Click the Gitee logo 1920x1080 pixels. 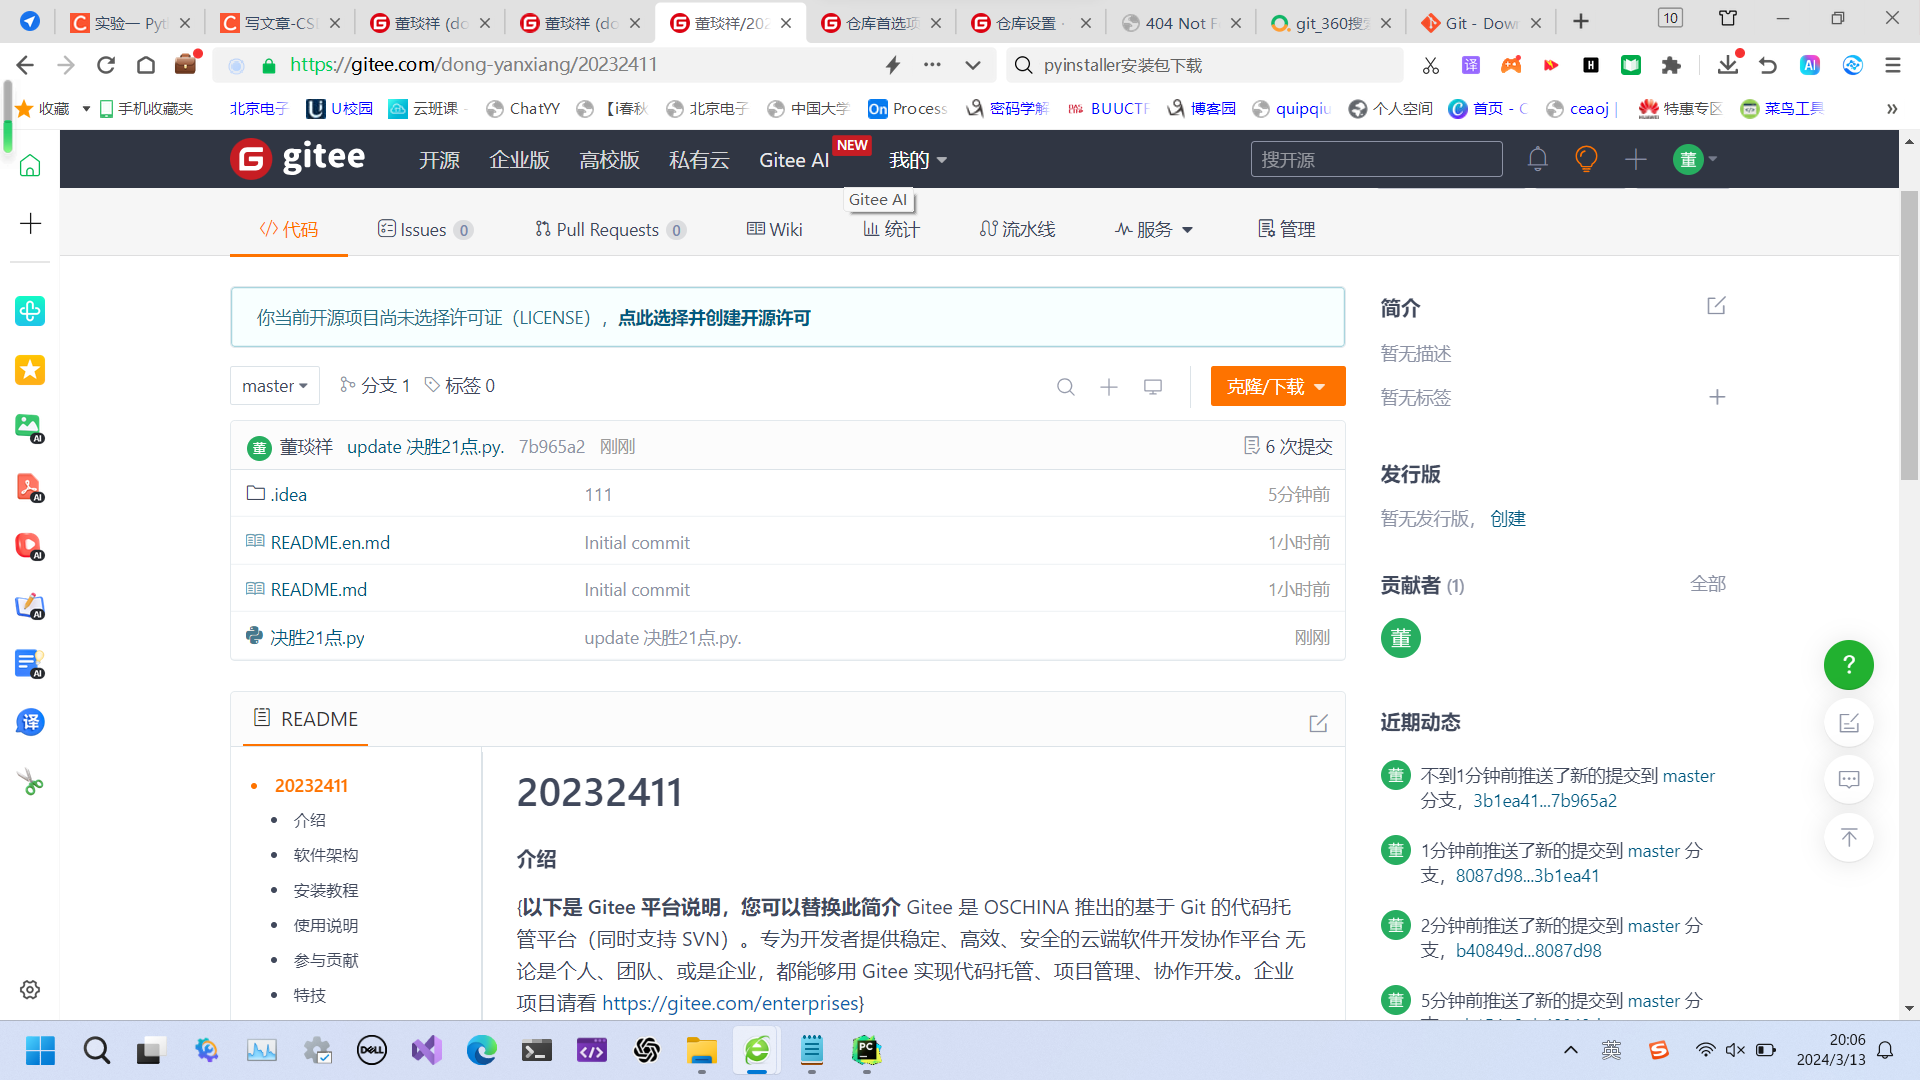[x=298, y=158]
